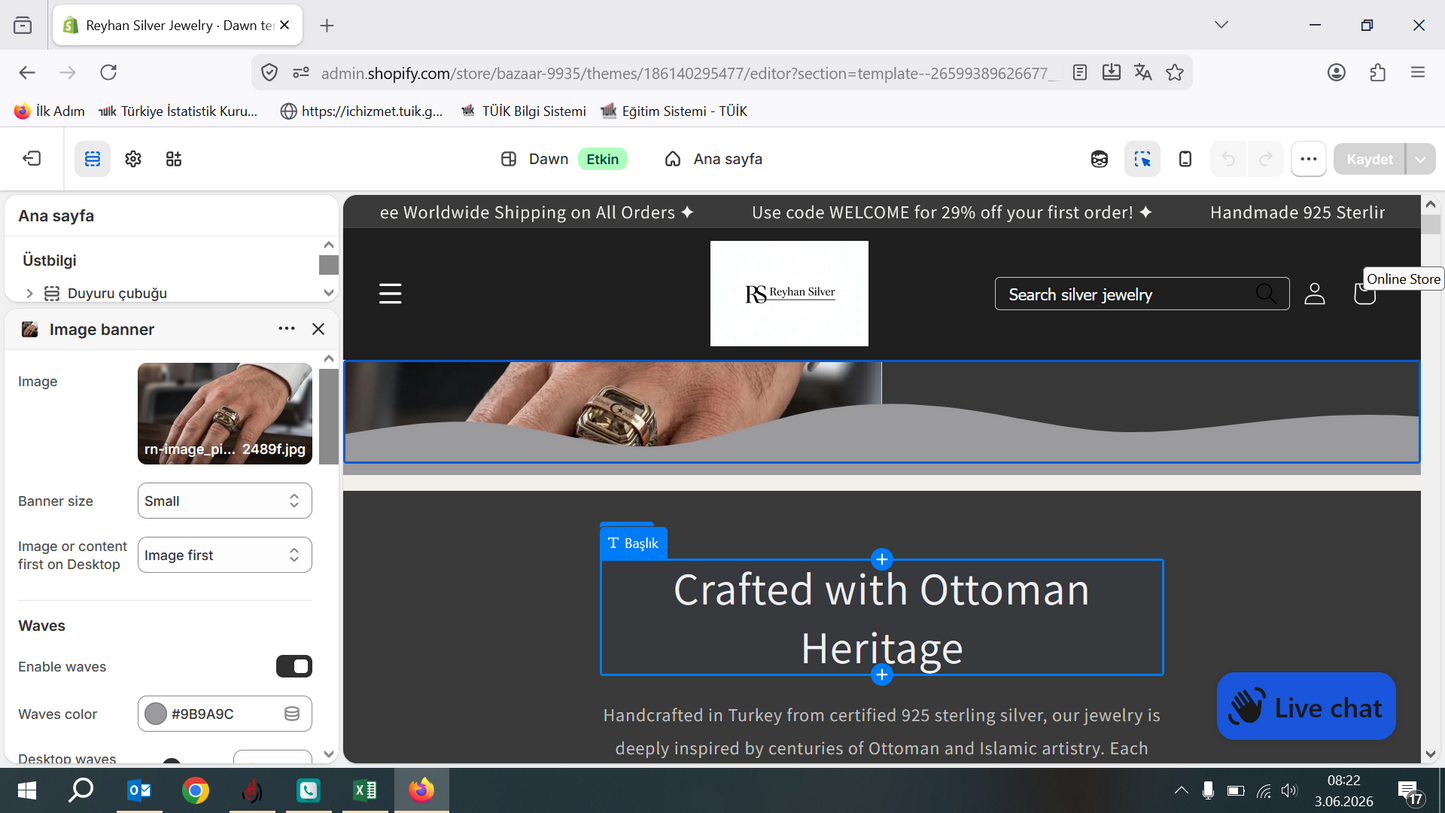Click the redo arrow icon
Viewport: 1445px width, 813px height.
coord(1265,159)
